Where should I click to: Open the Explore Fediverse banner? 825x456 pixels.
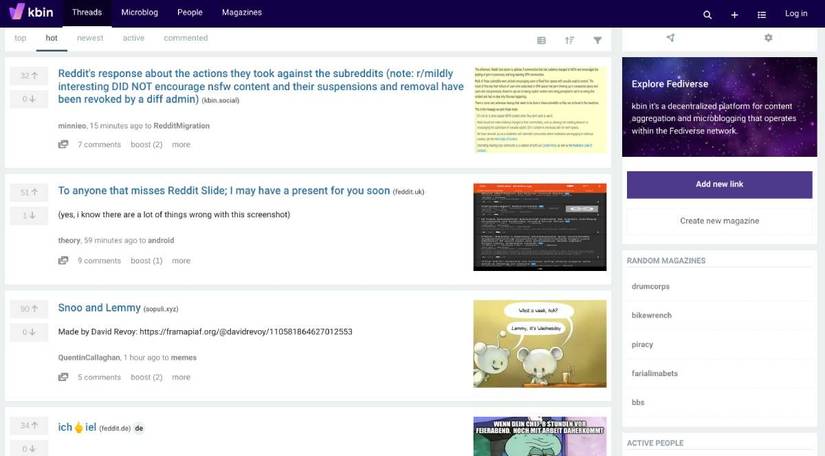pyautogui.click(x=719, y=107)
